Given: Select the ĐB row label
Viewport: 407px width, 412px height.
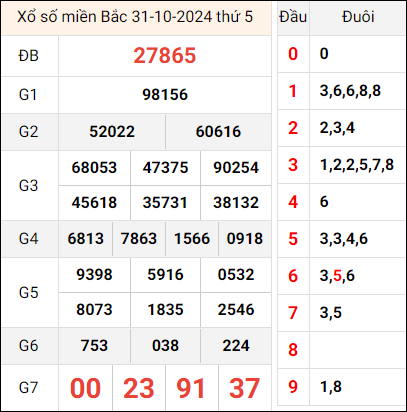Looking at the screenshot, I should (29, 56).
